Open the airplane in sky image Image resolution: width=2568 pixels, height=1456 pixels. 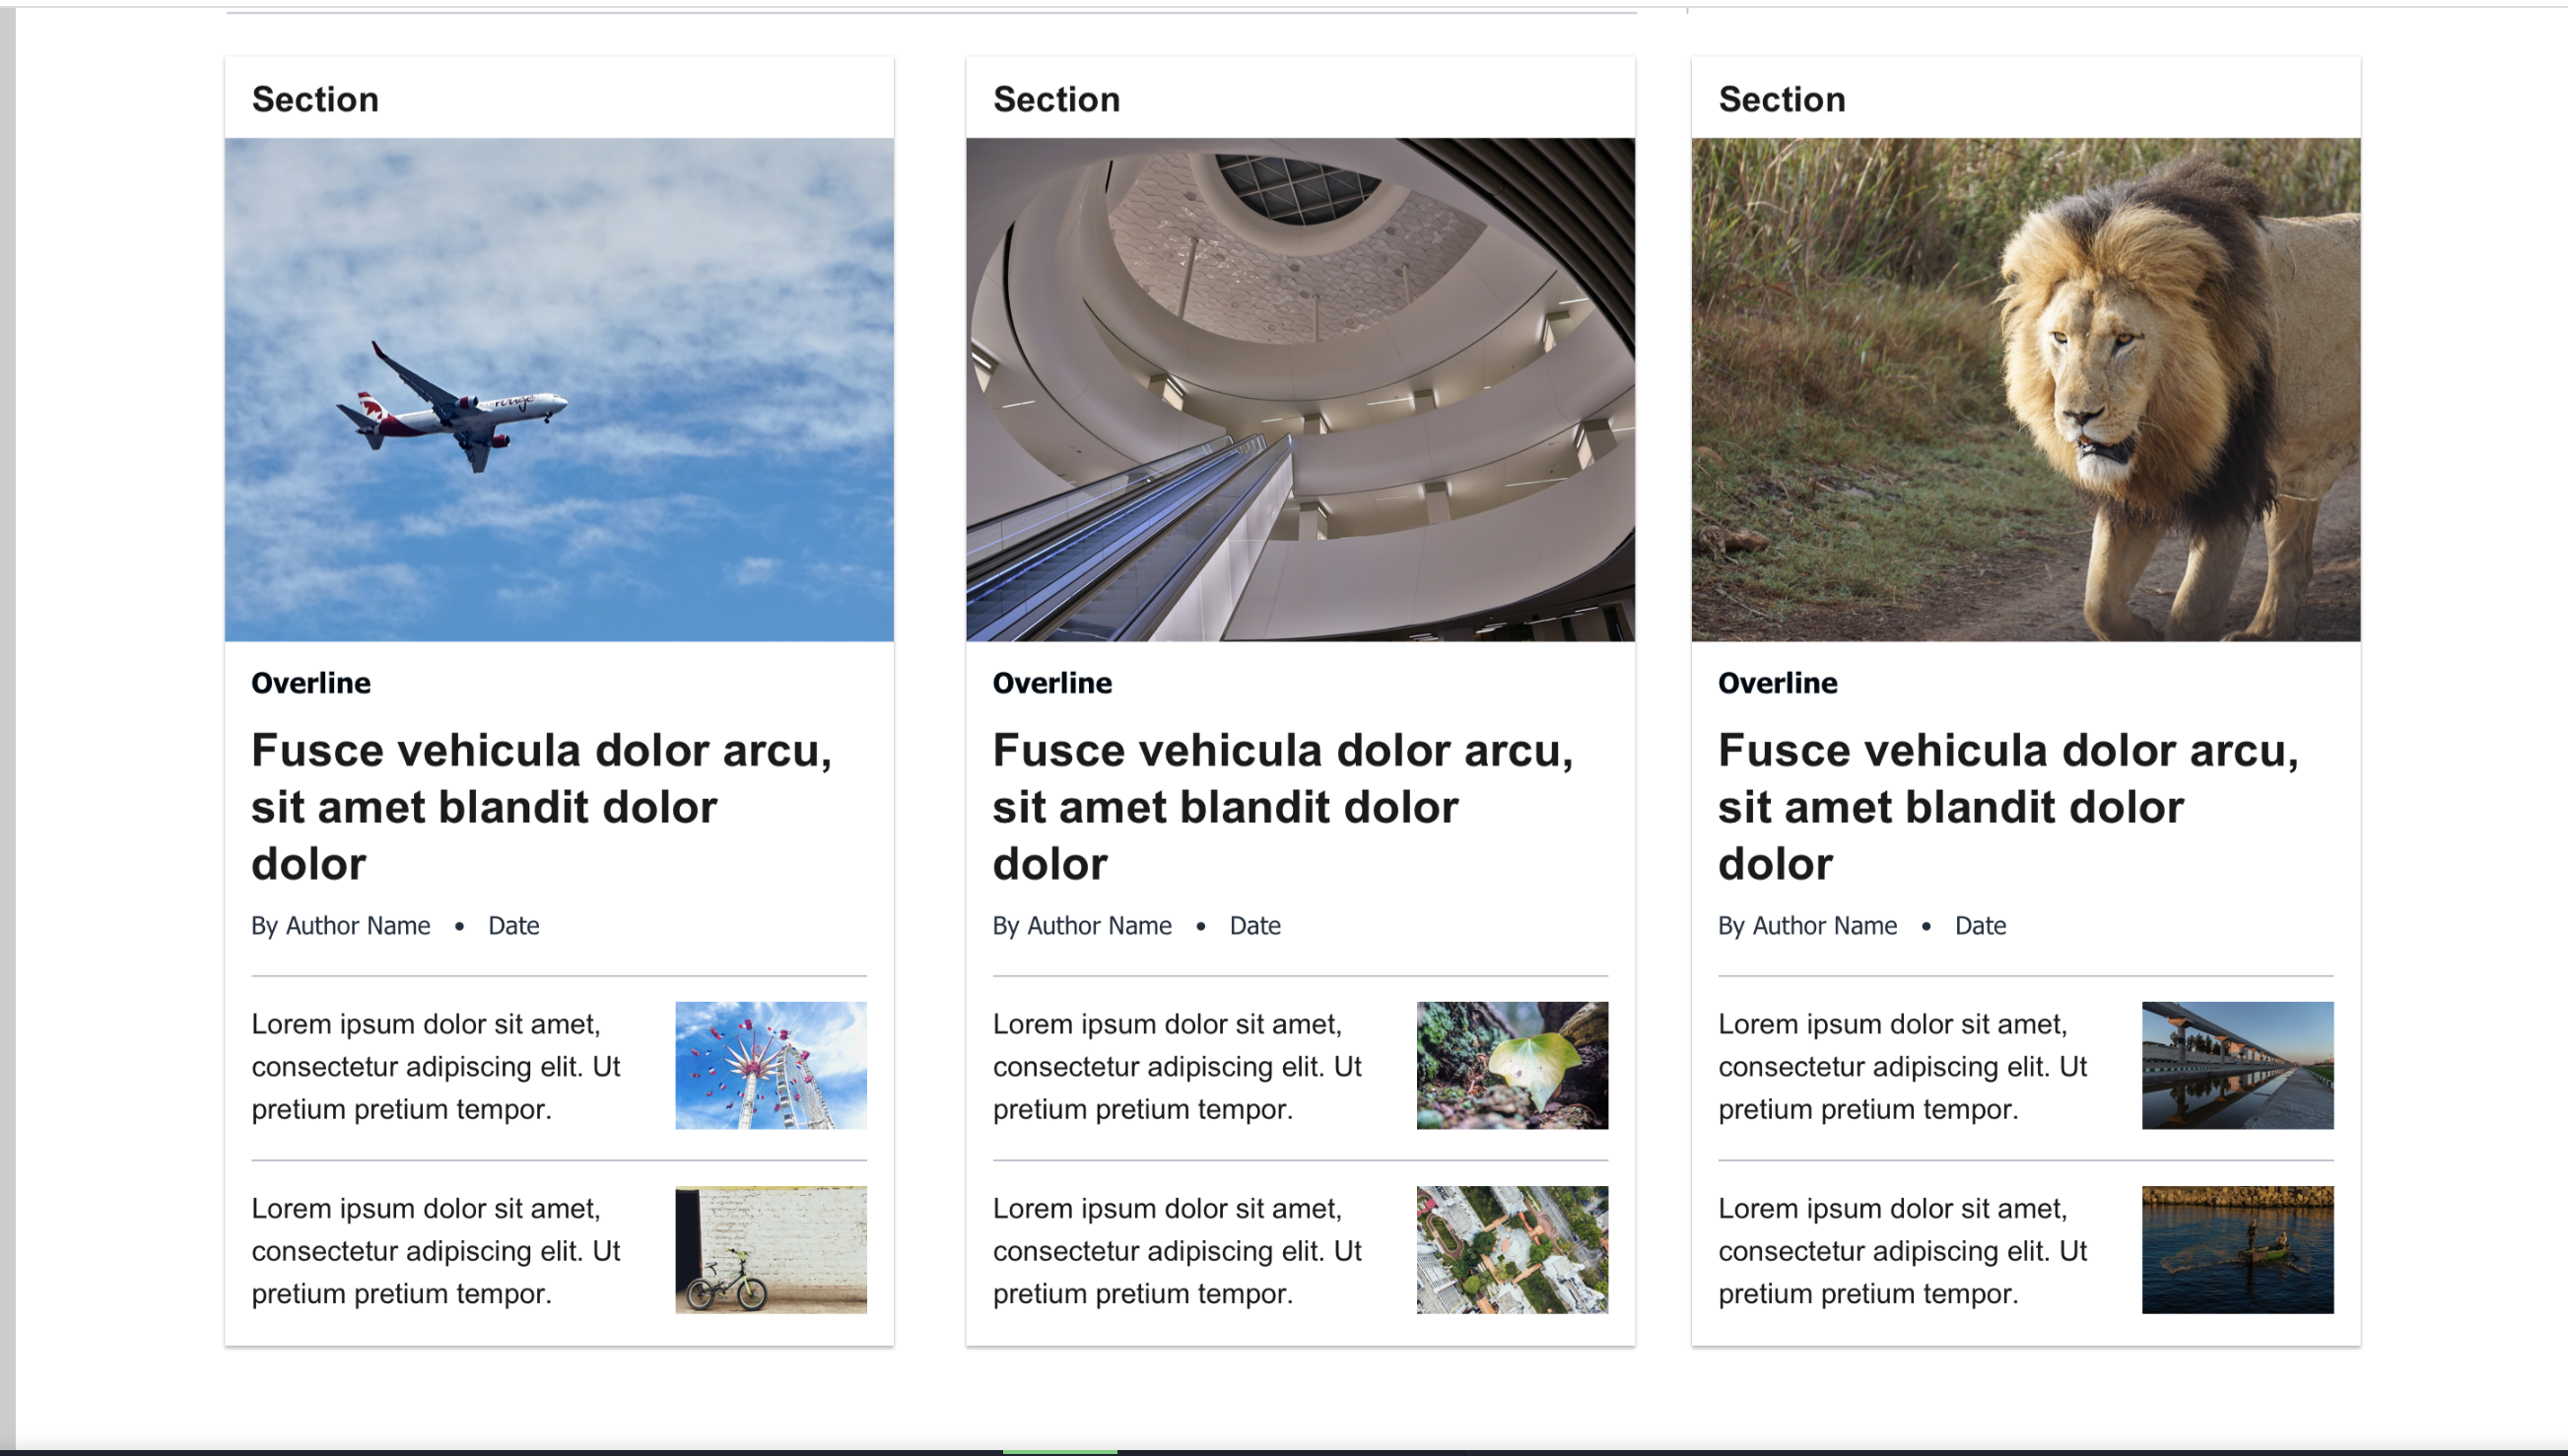point(559,389)
